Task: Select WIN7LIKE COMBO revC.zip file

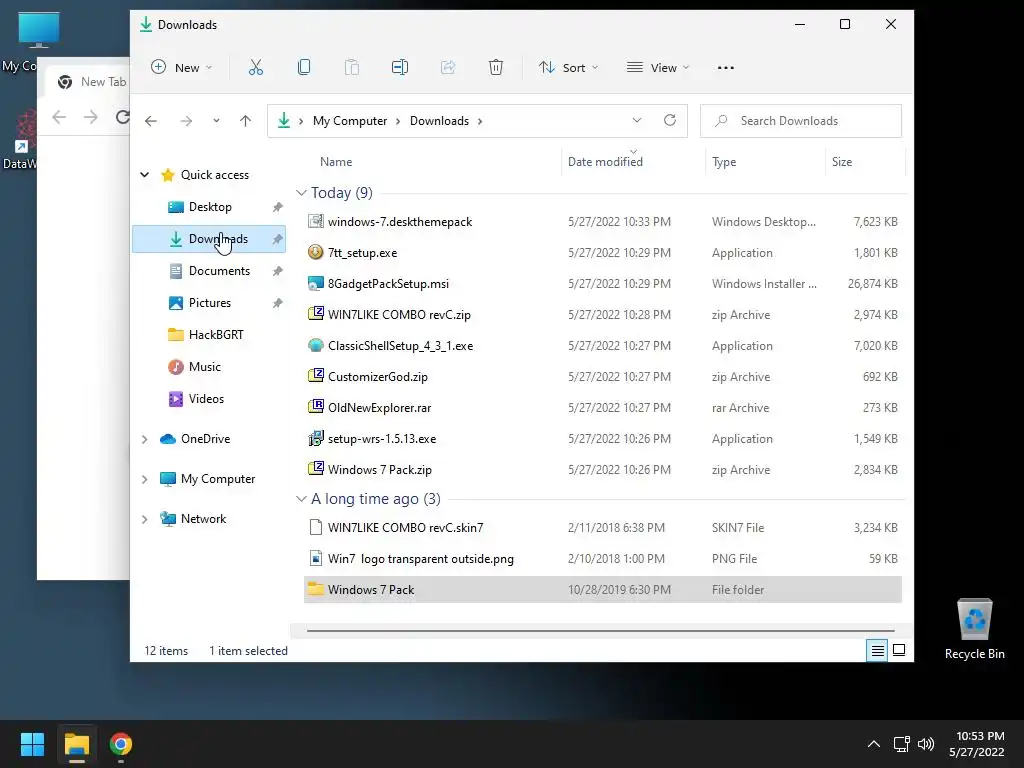Action: [603, 314]
